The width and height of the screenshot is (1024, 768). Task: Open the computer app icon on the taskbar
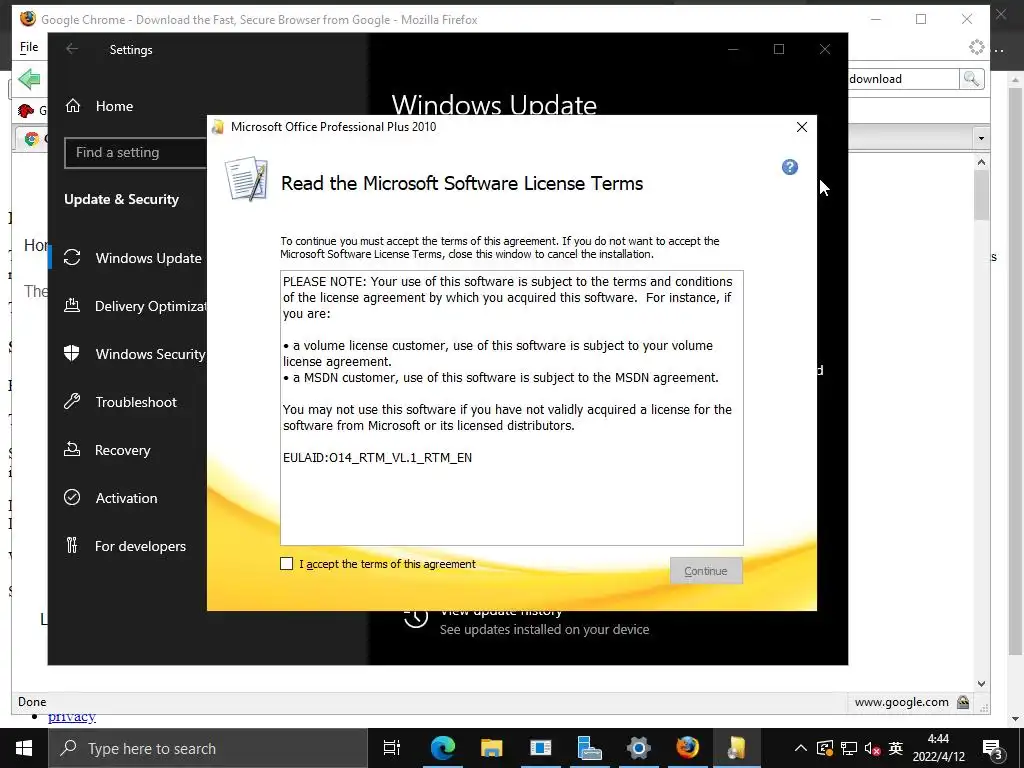[x=589, y=748]
